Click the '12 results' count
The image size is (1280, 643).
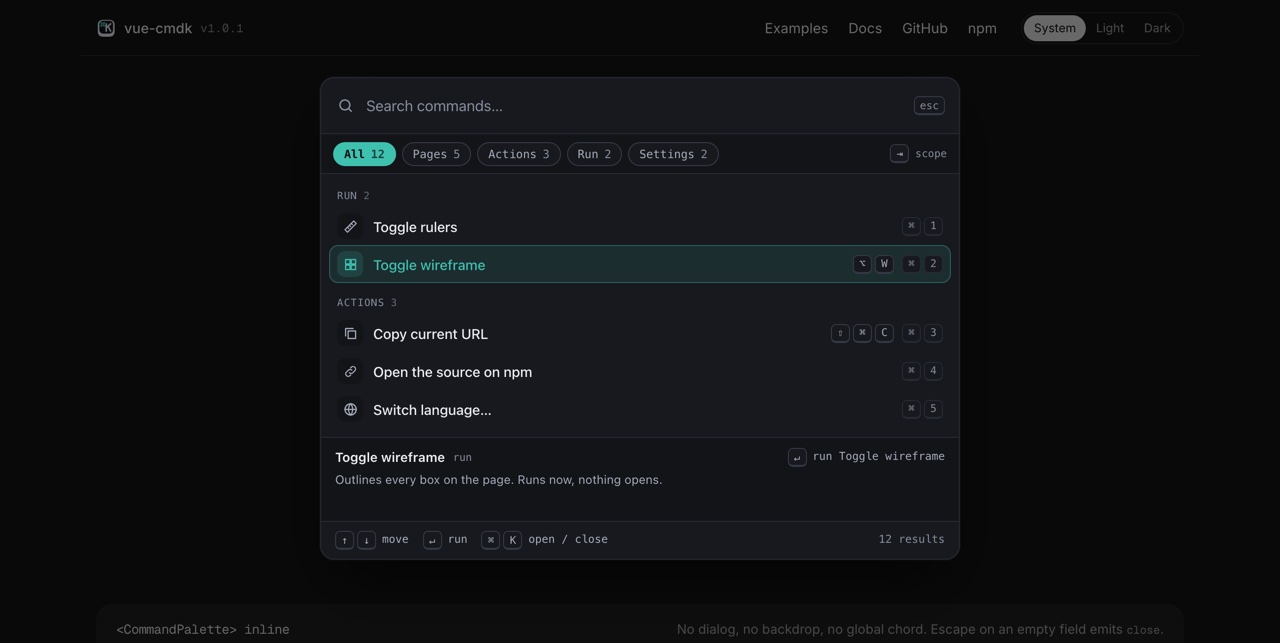(911, 539)
